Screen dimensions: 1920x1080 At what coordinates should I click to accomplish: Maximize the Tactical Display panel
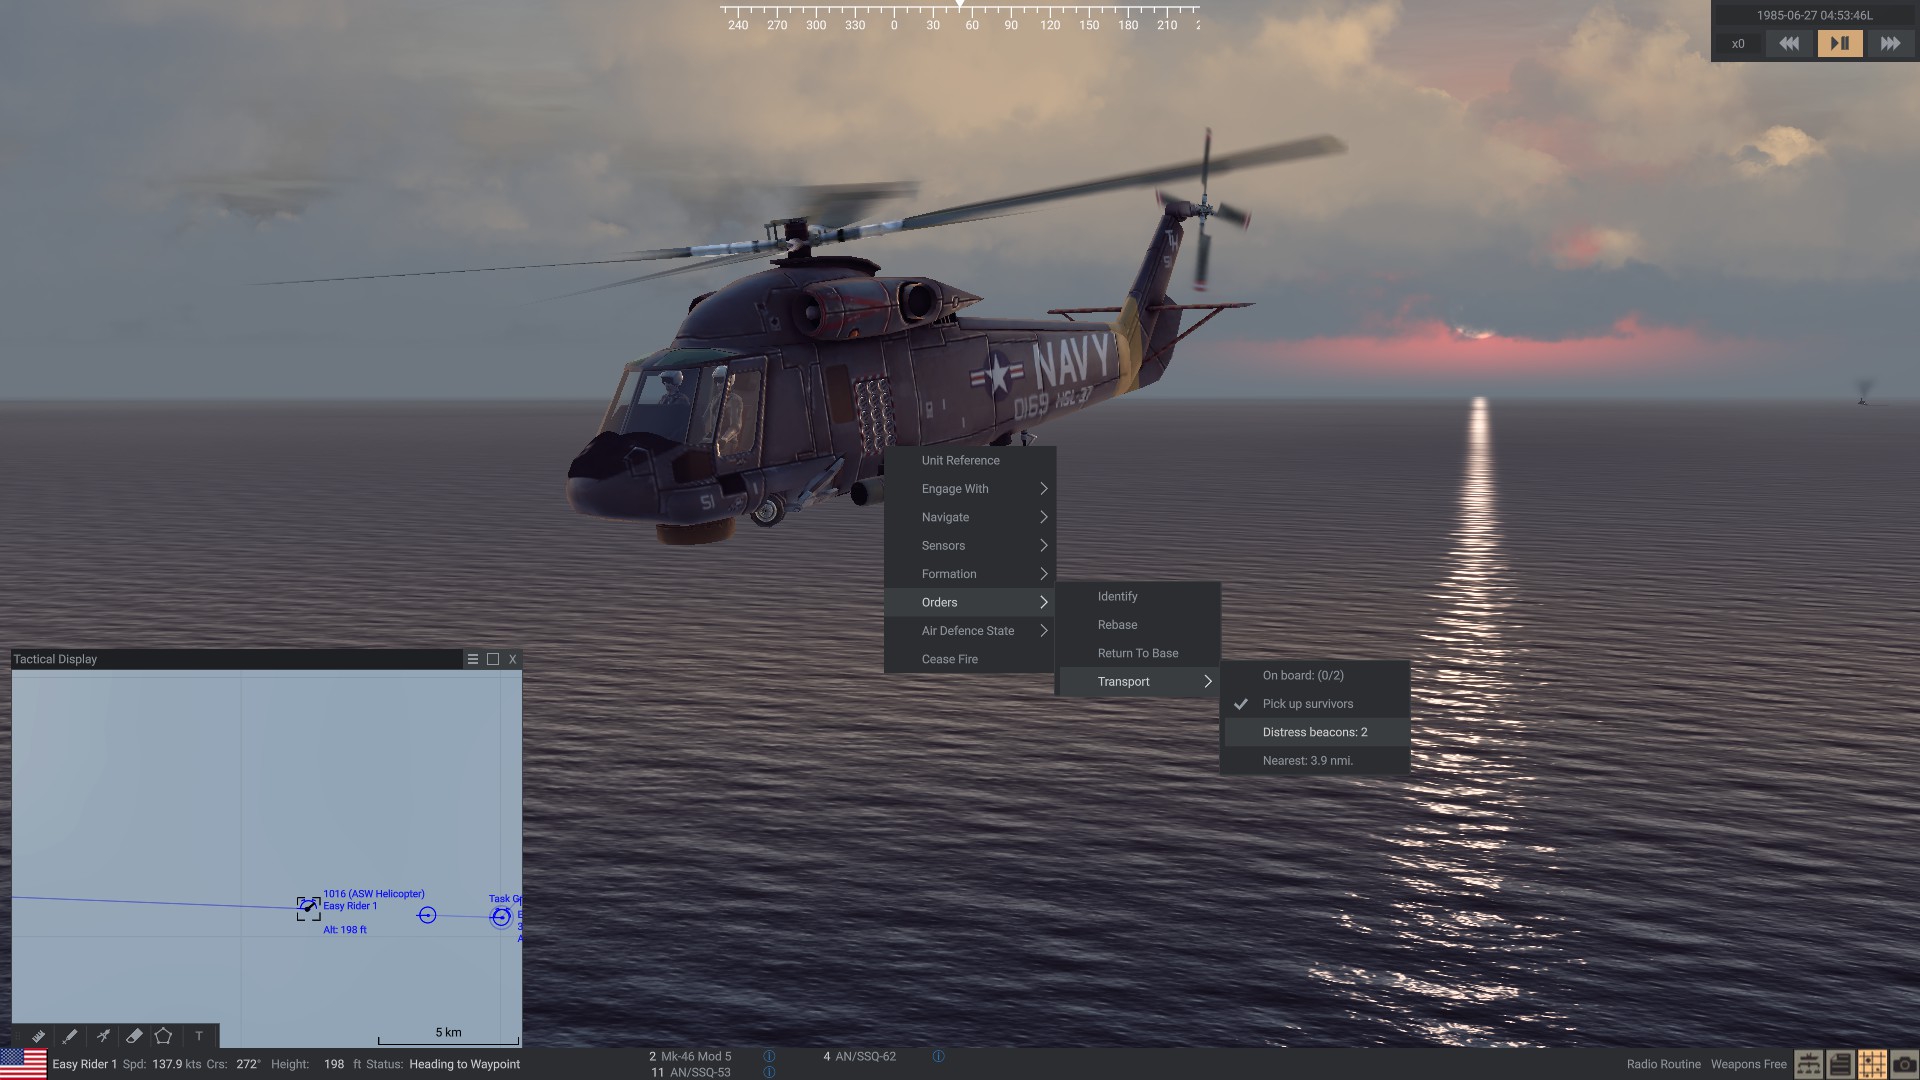(x=493, y=659)
